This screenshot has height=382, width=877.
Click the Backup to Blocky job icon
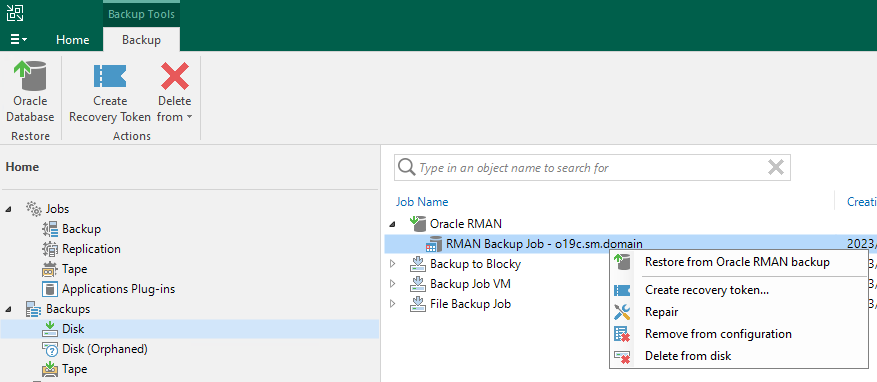coord(417,264)
